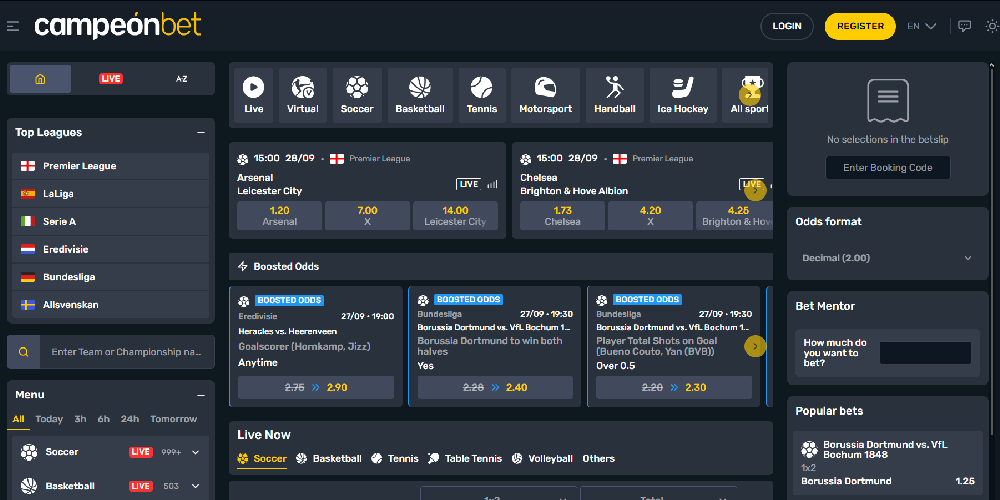Open the EN language selector
Viewport: 1000px width, 500px height.
point(921,26)
